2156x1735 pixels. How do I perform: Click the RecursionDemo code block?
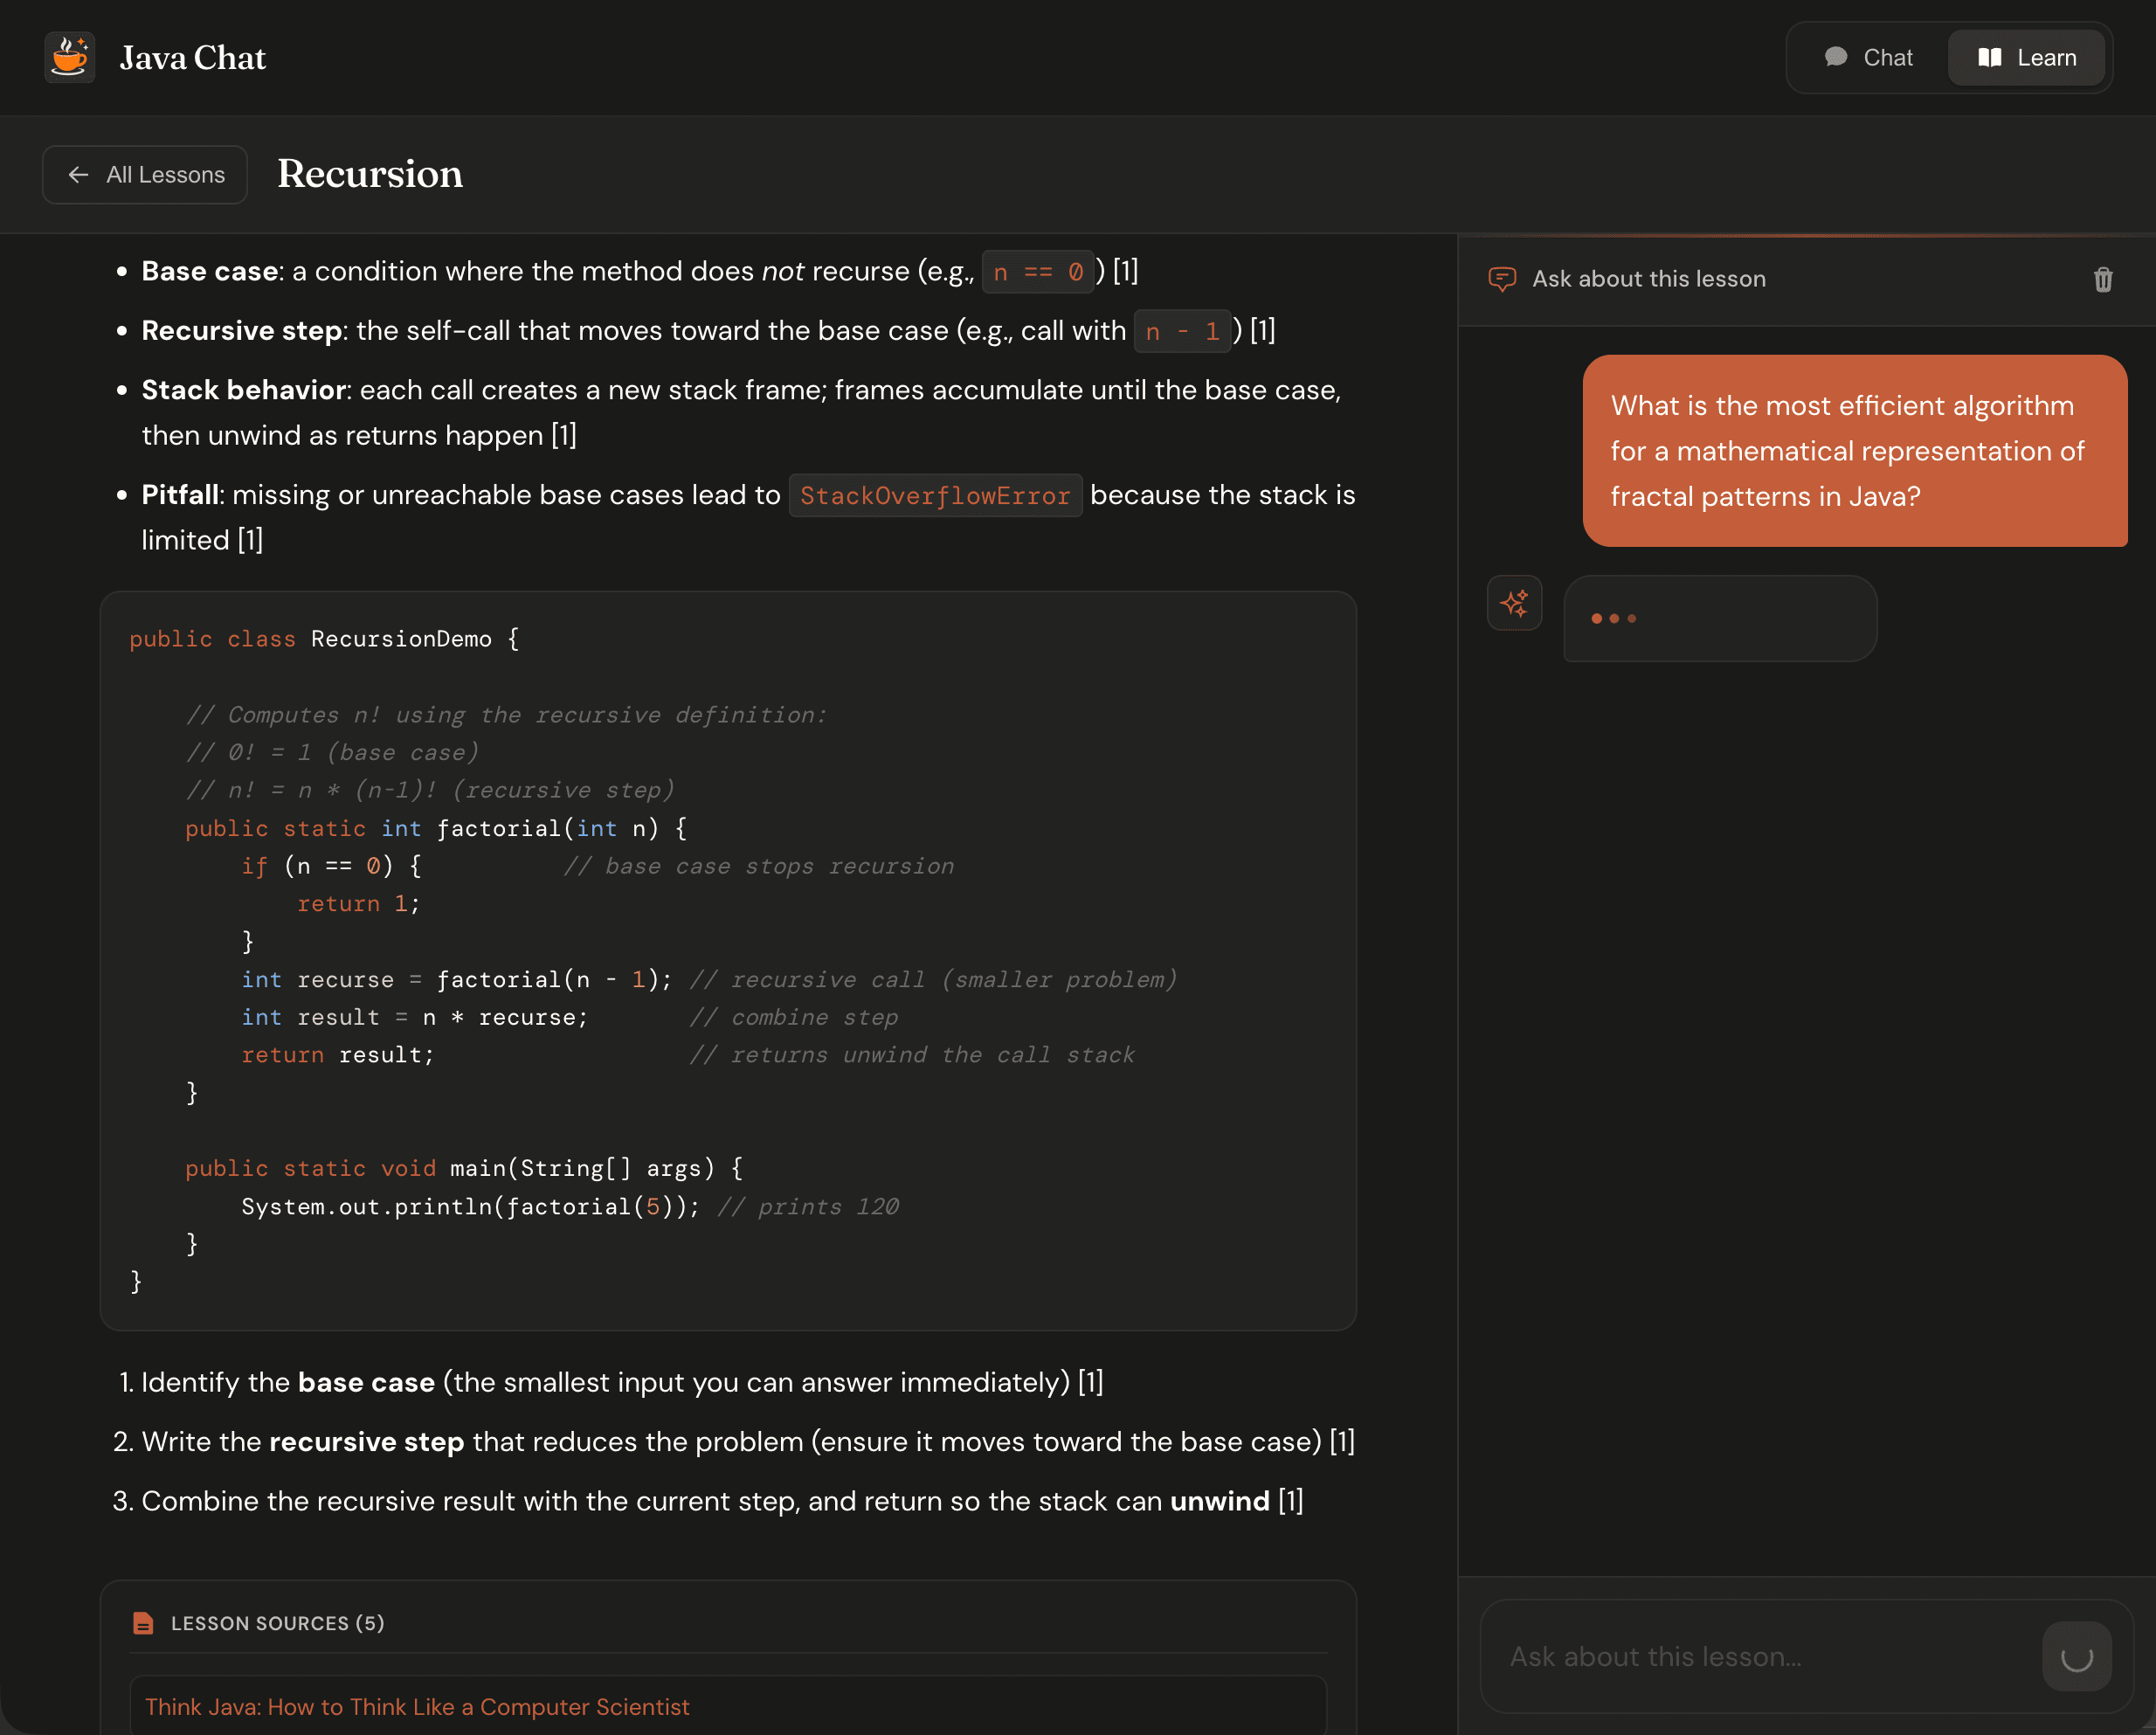pos(727,960)
